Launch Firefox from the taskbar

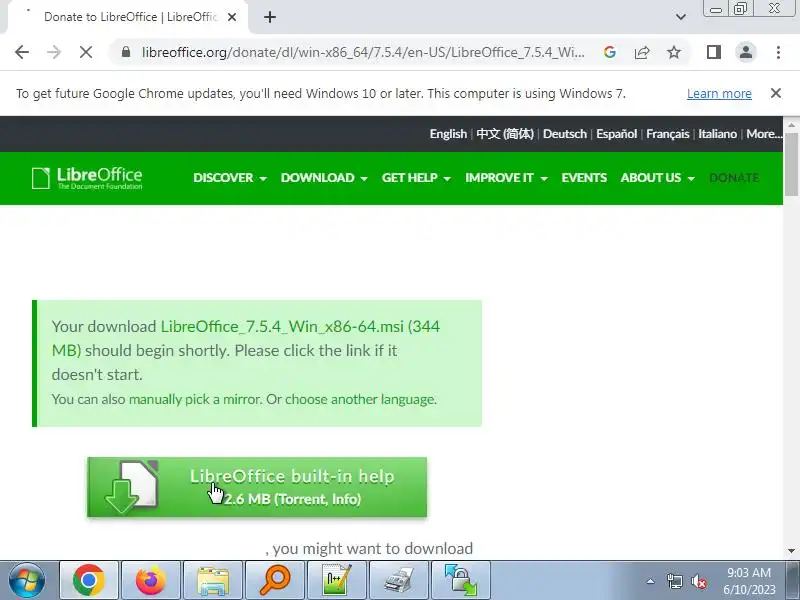tap(151, 581)
